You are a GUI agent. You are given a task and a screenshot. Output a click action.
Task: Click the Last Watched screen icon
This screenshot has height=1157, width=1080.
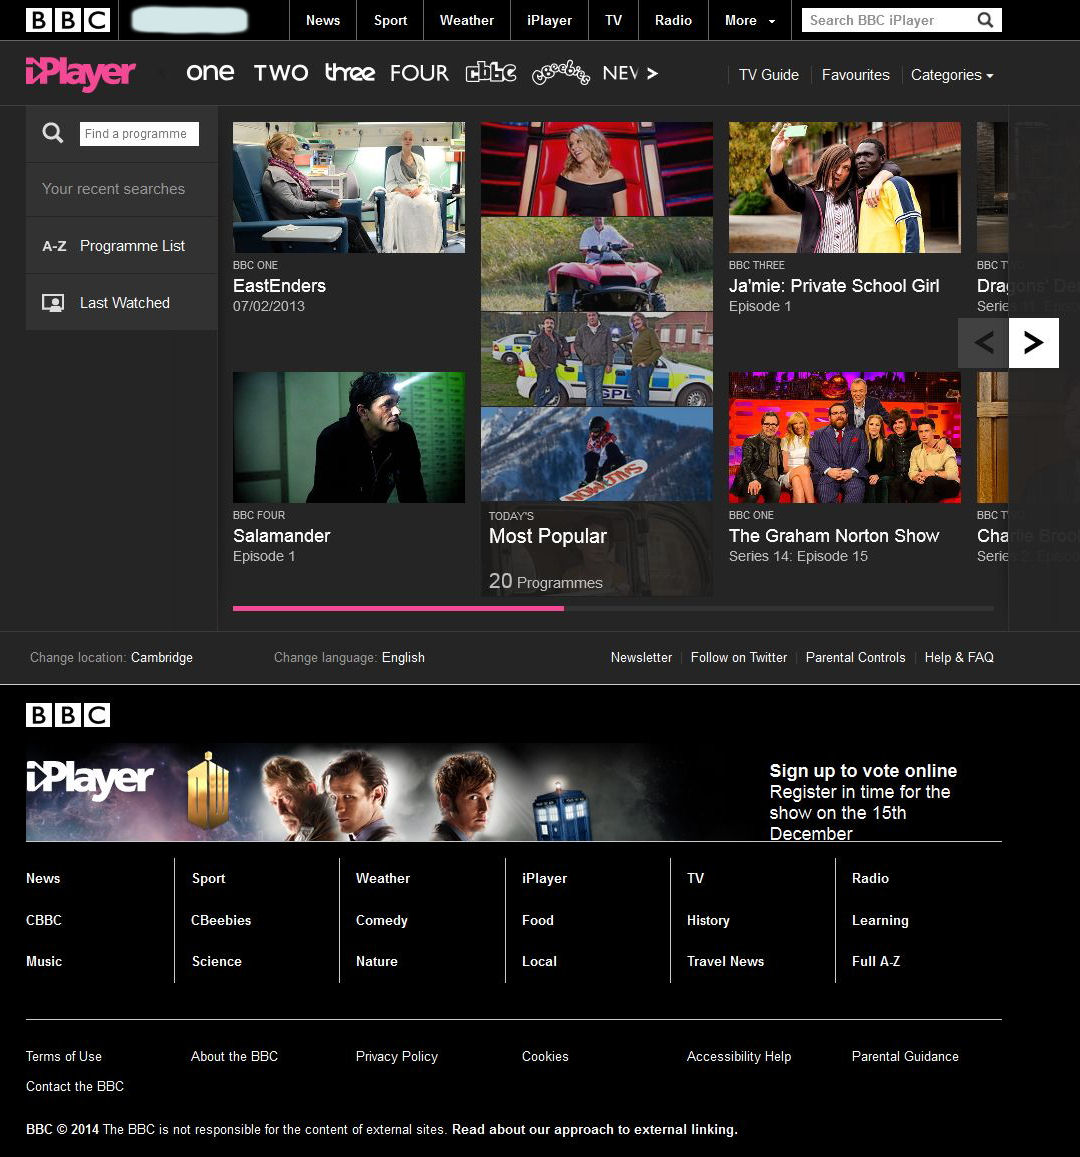52,303
